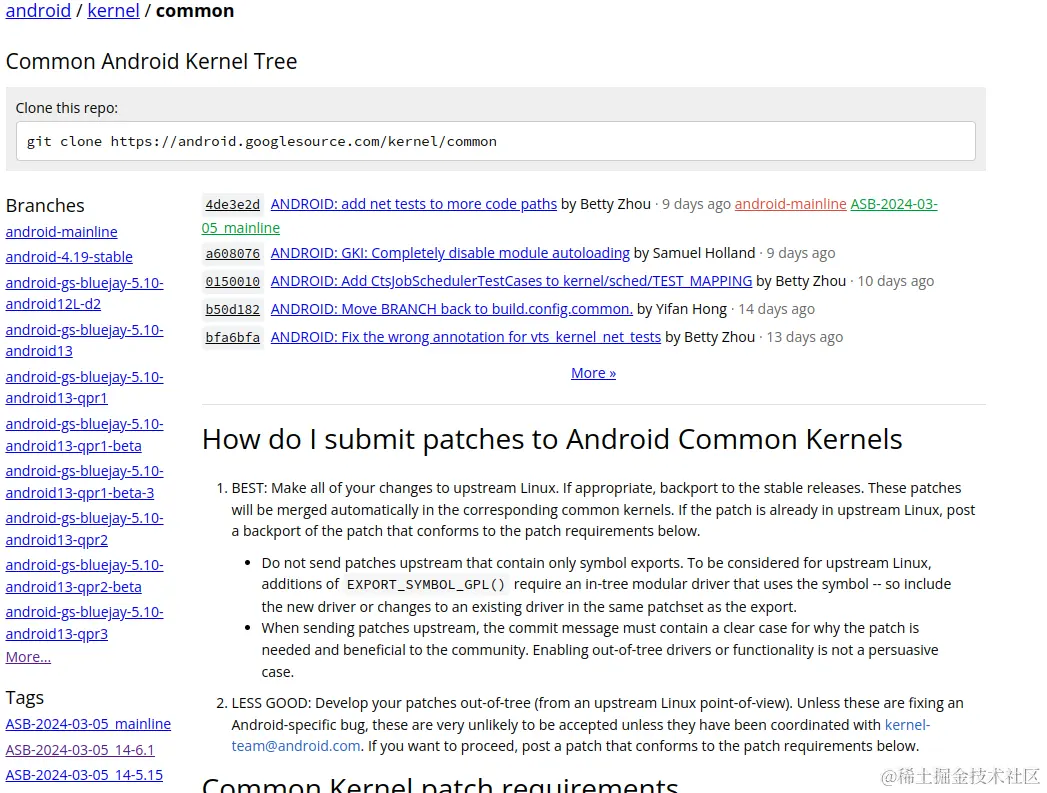The image size is (1047, 793).
Task: Open the red android-mainline label on first commit
Action: point(790,204)
